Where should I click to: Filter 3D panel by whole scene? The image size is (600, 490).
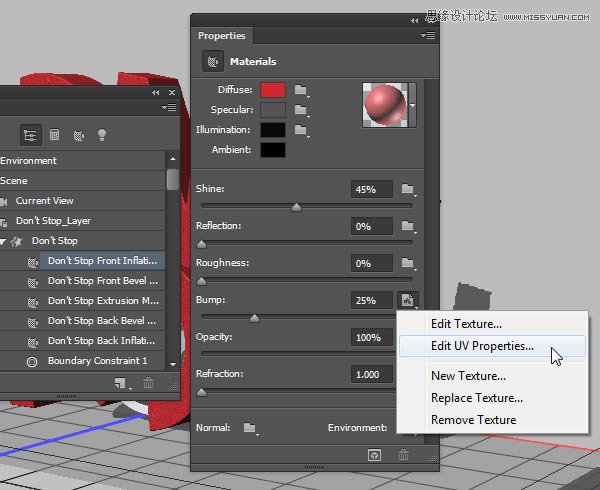coord(30,135)
